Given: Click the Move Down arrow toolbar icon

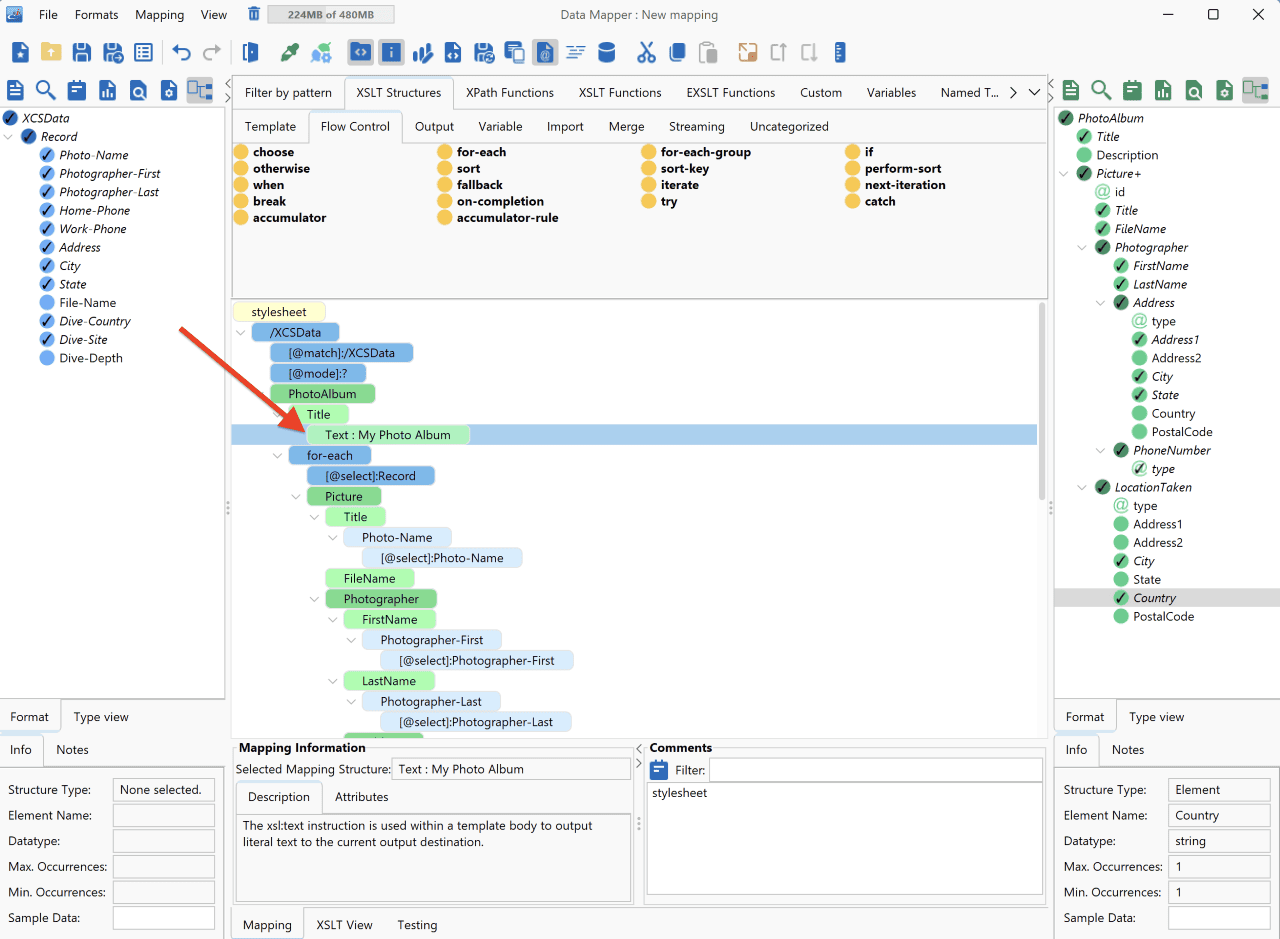Looking at the screenshot, I should [809, 52].
